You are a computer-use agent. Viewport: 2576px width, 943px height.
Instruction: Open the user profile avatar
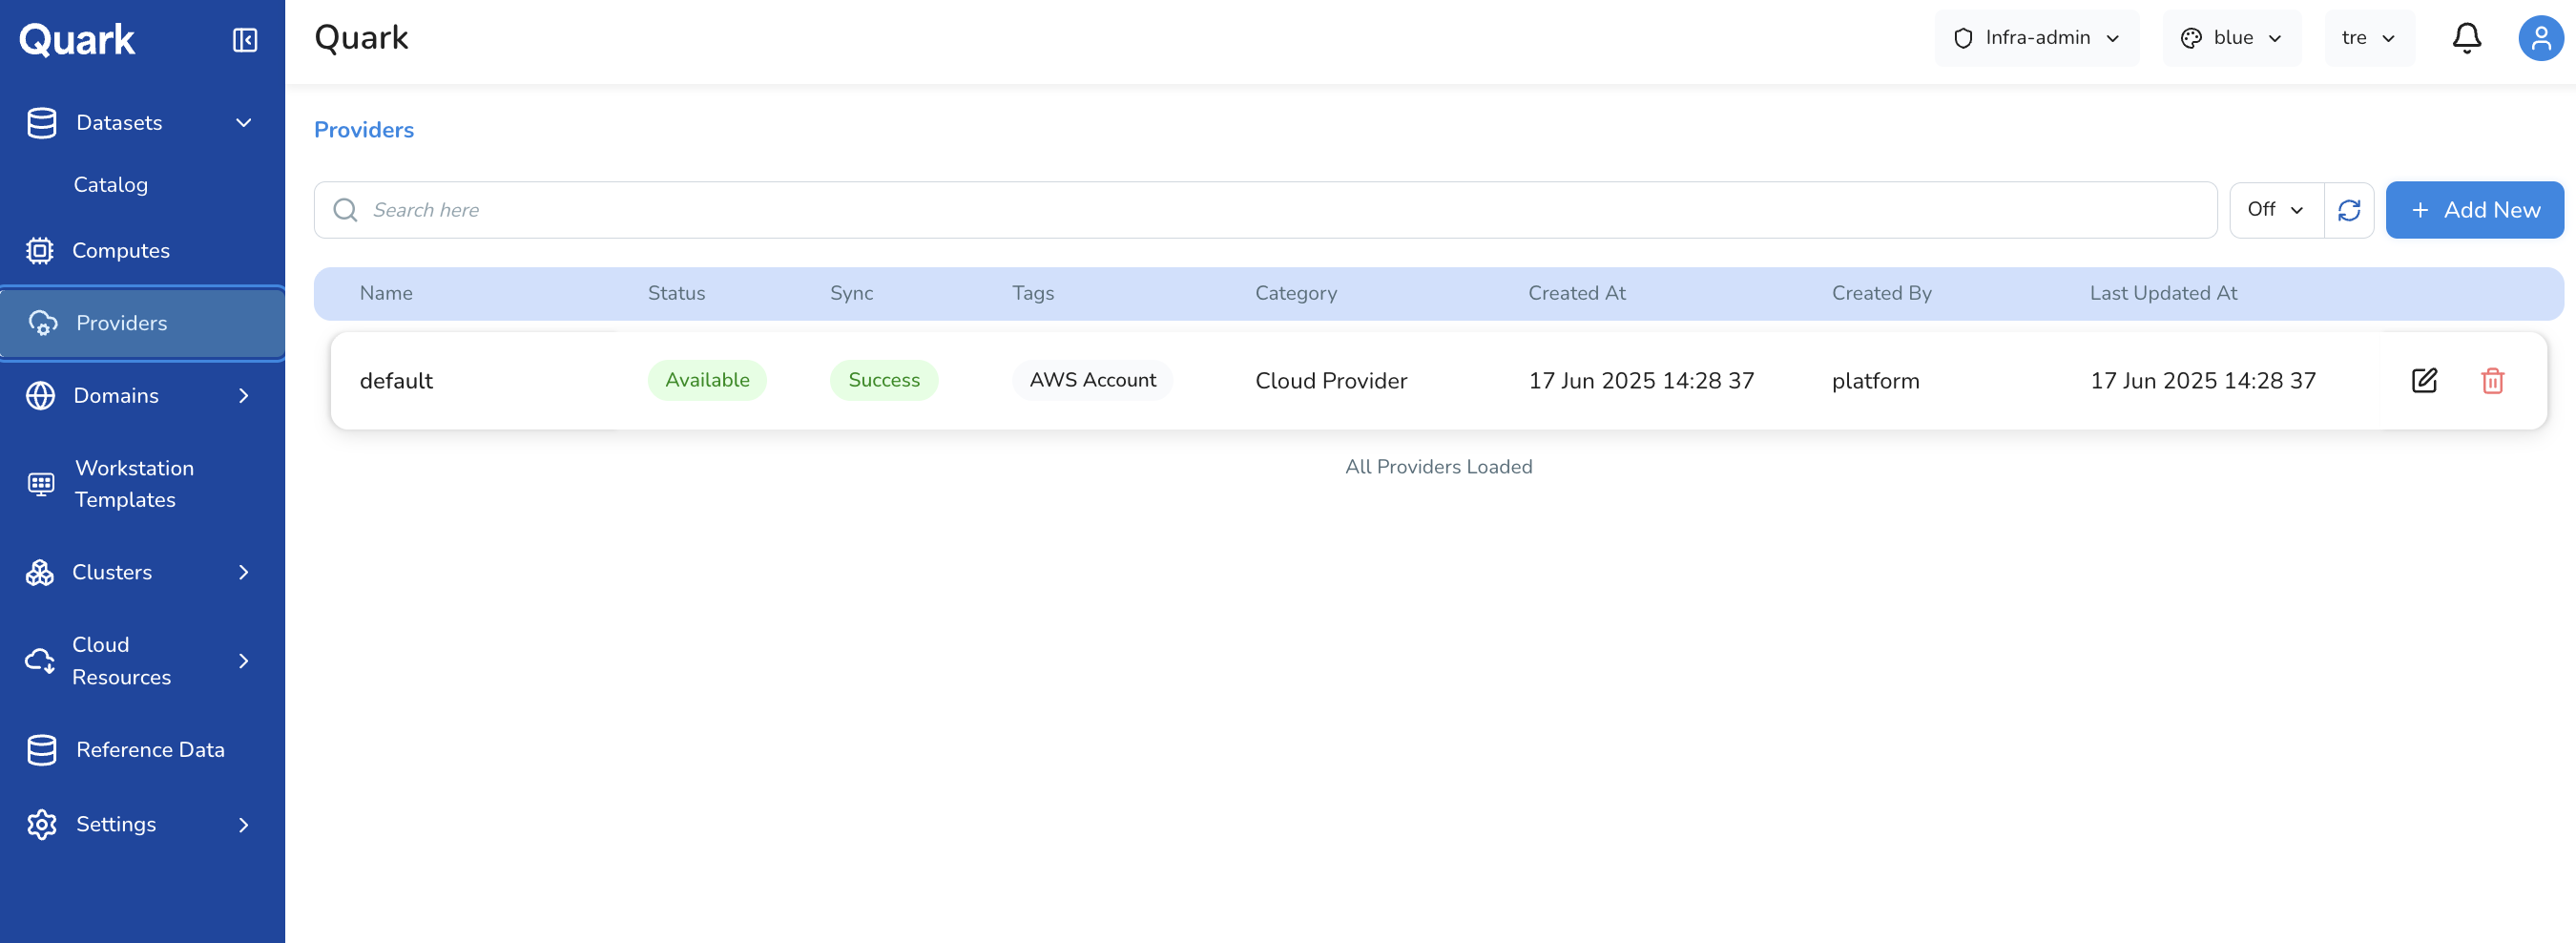point(2541,38)
